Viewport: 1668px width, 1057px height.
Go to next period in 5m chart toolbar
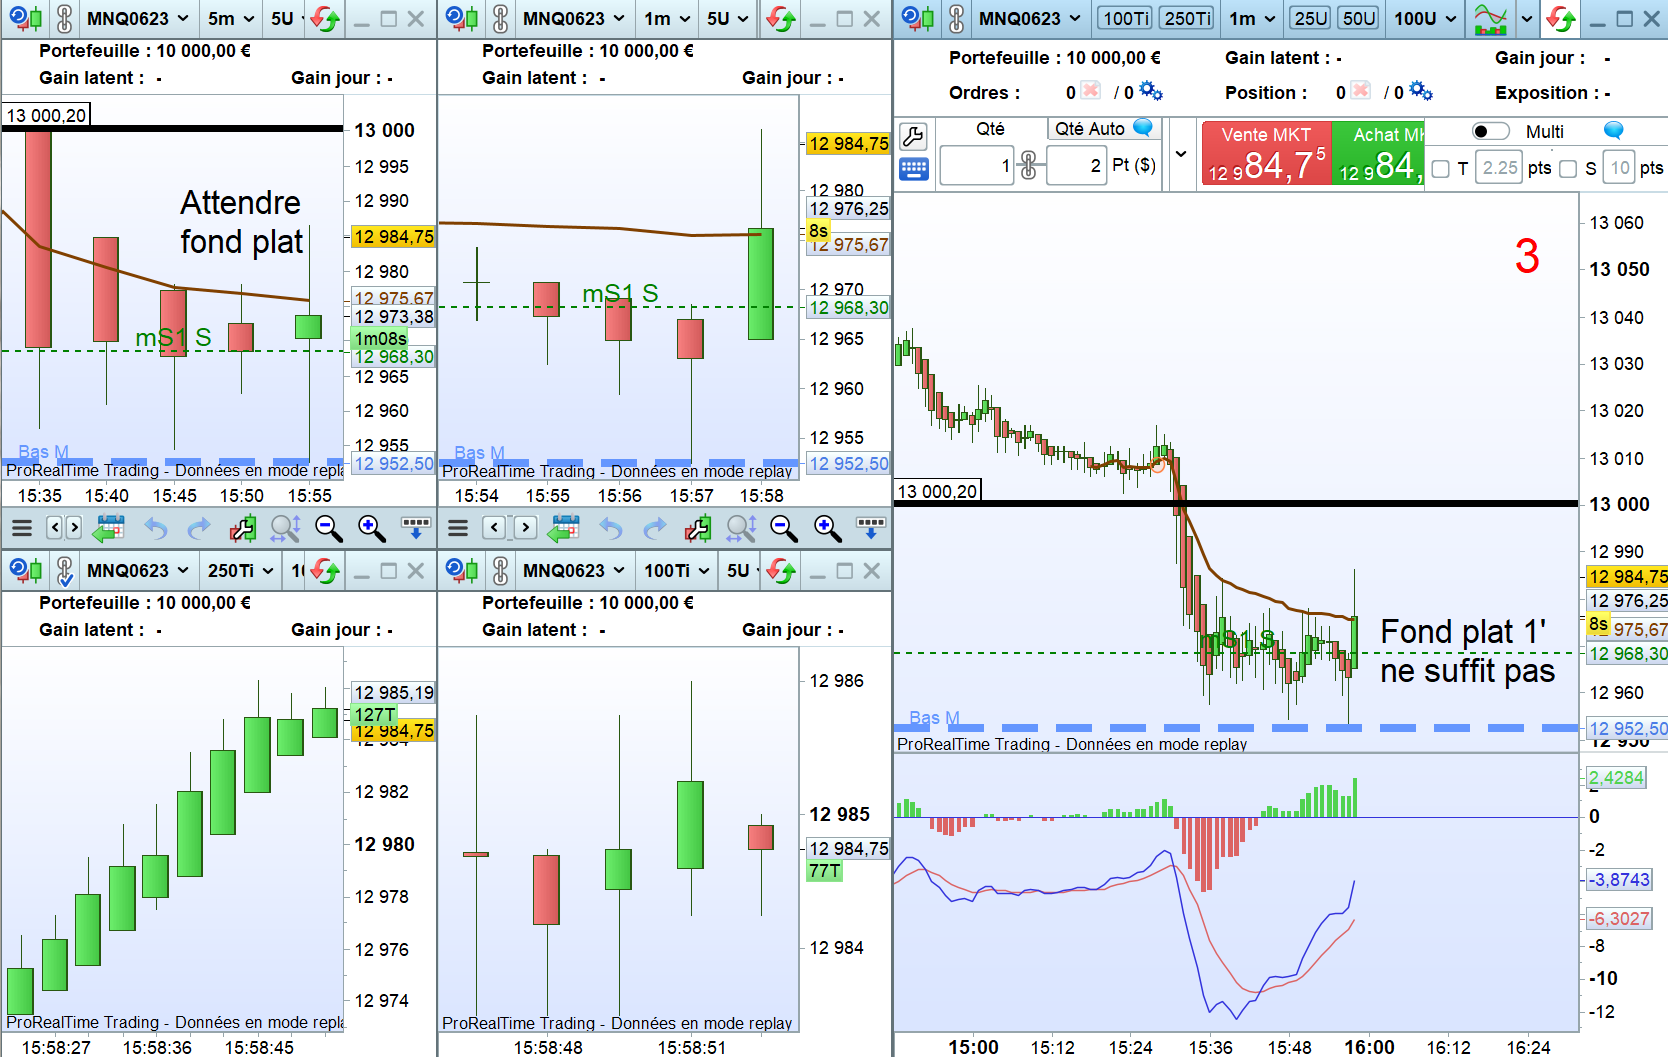(73, 528)
